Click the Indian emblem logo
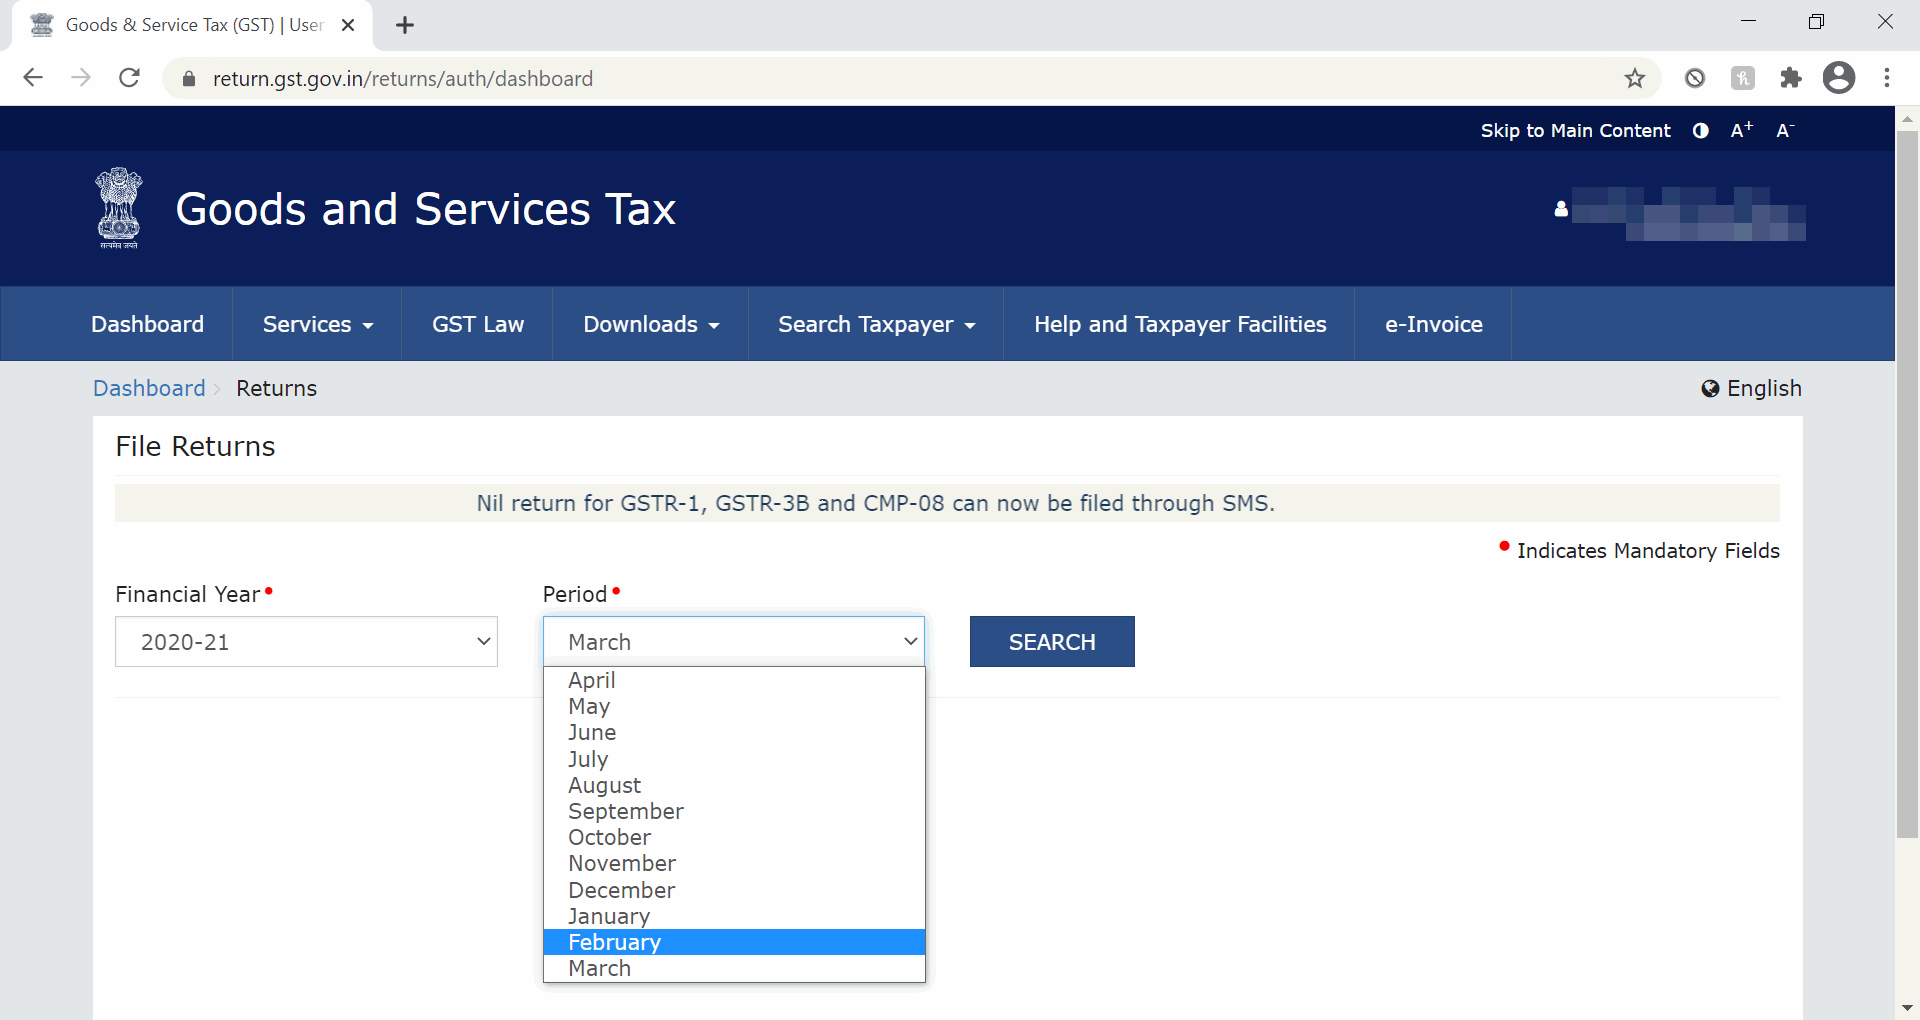This screenshot has width=1920, height=1020. 119,208
